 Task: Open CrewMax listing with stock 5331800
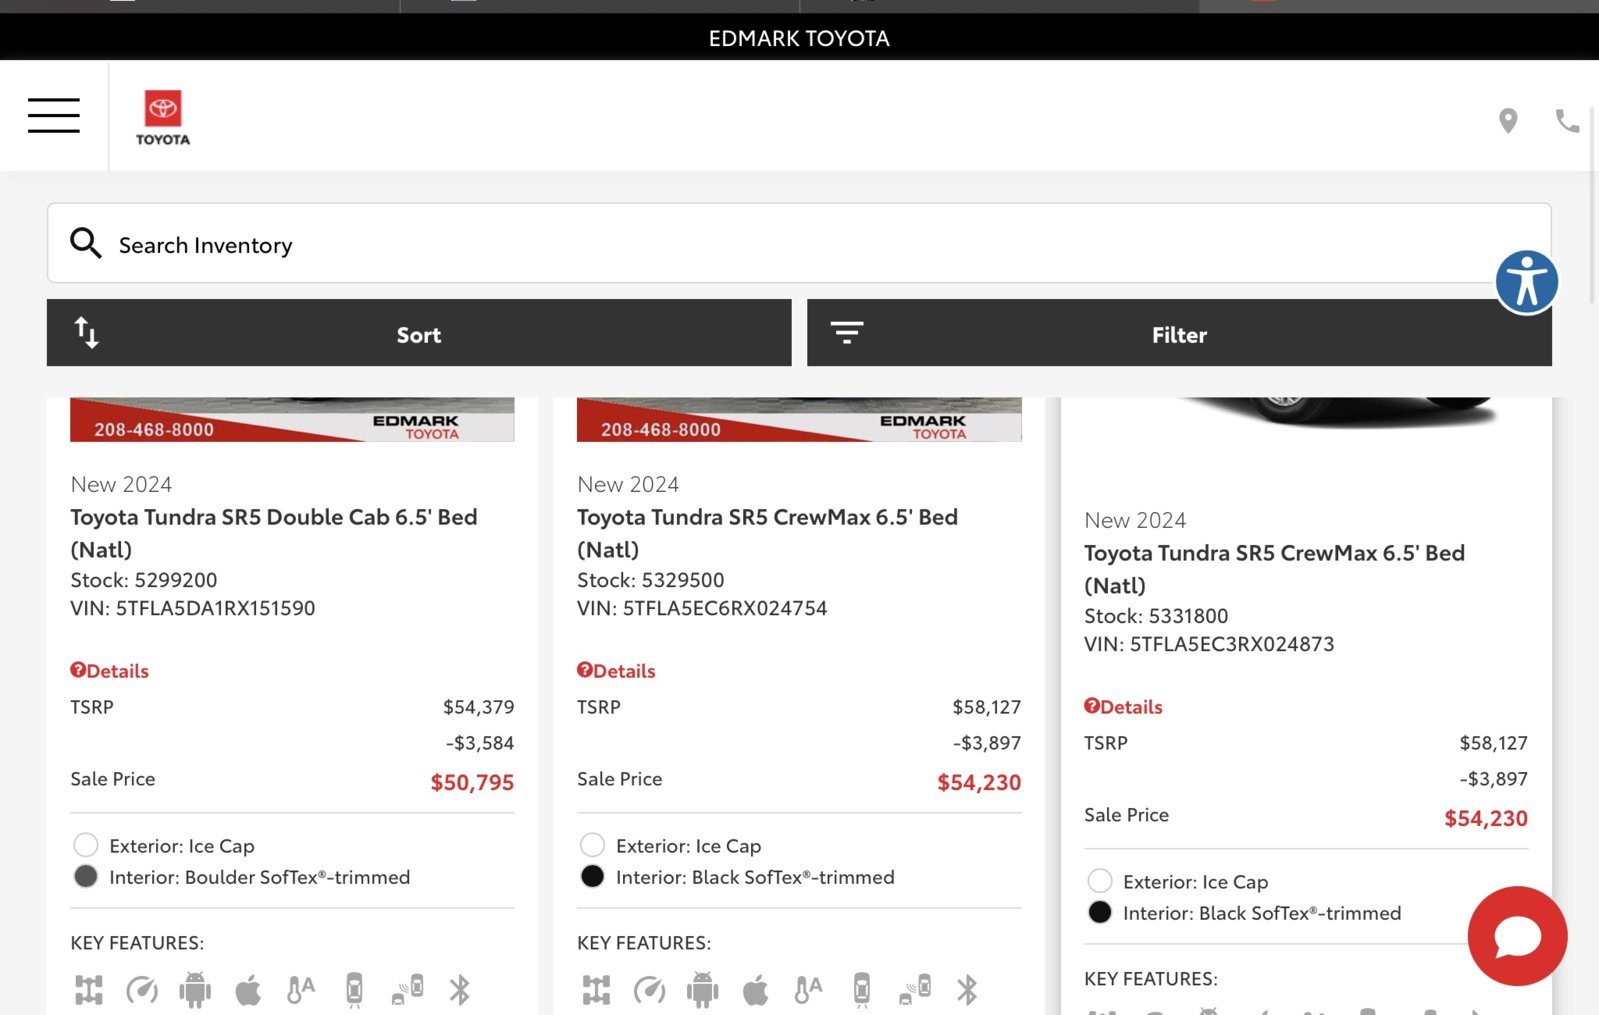(x=1274, y=569)
